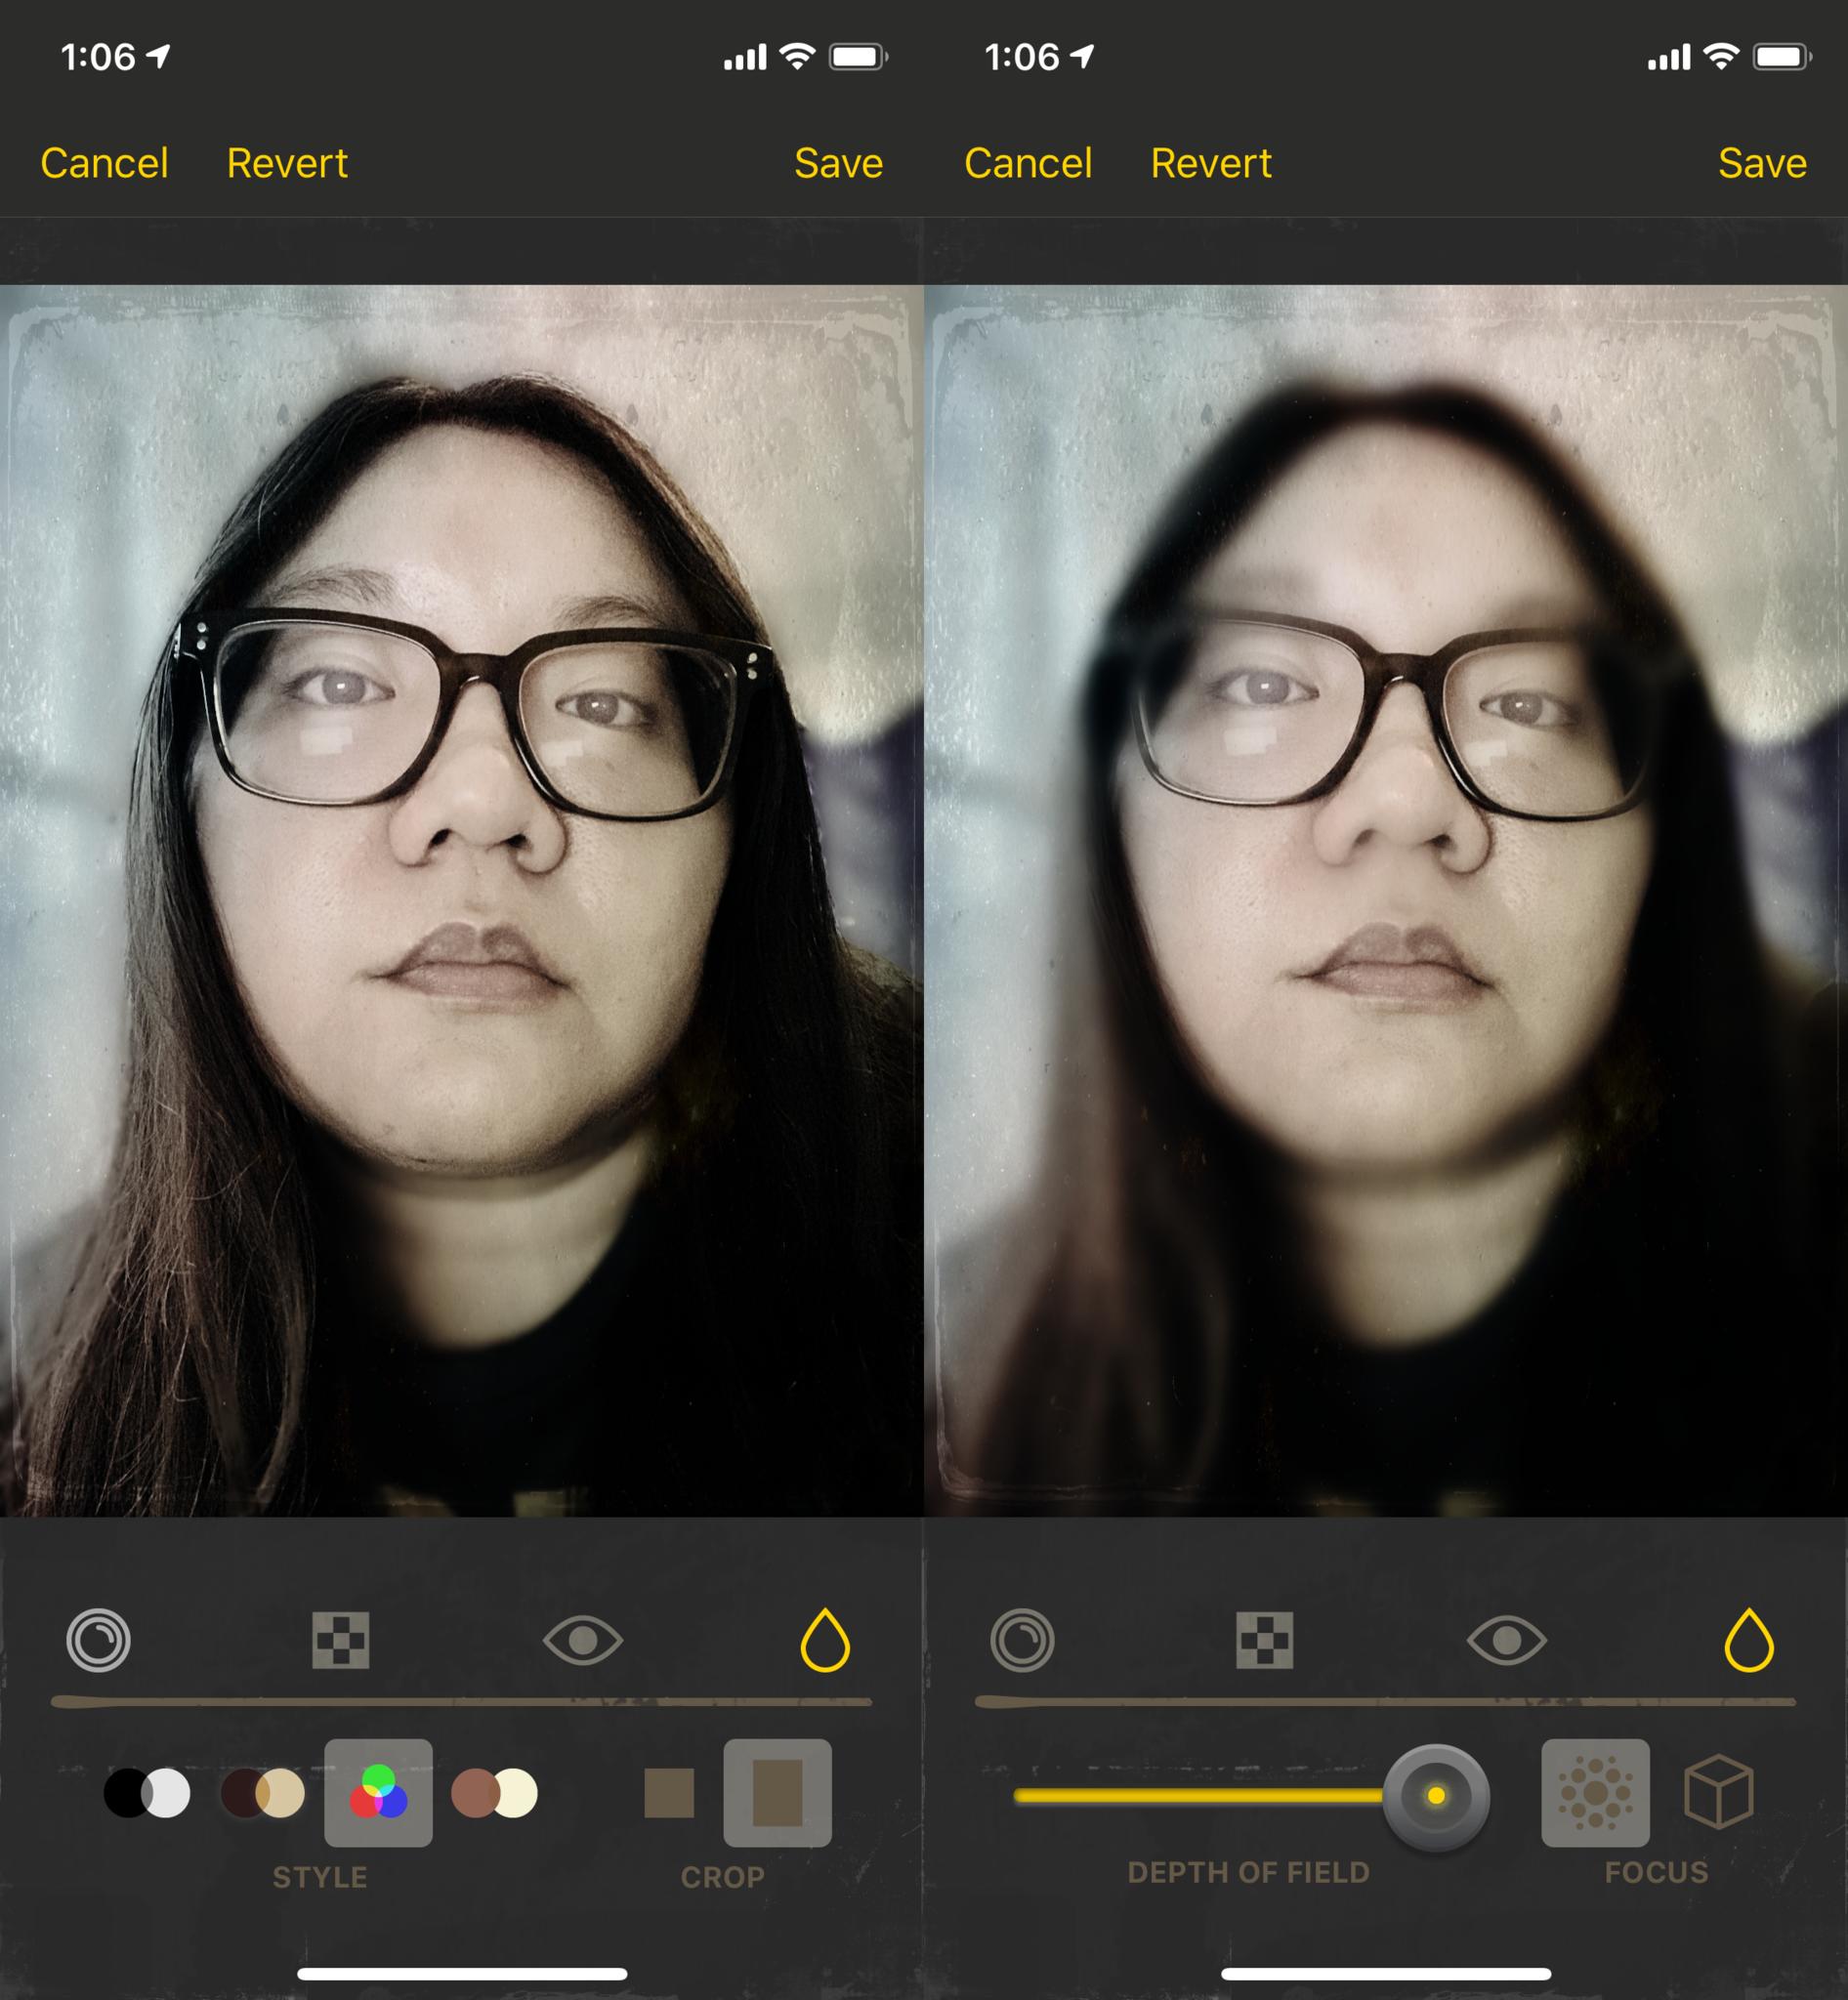The image size is (1848, 2000).
Task: Tap the left screen battery icon
Action: pyautogui.click(x=858, y=56)
